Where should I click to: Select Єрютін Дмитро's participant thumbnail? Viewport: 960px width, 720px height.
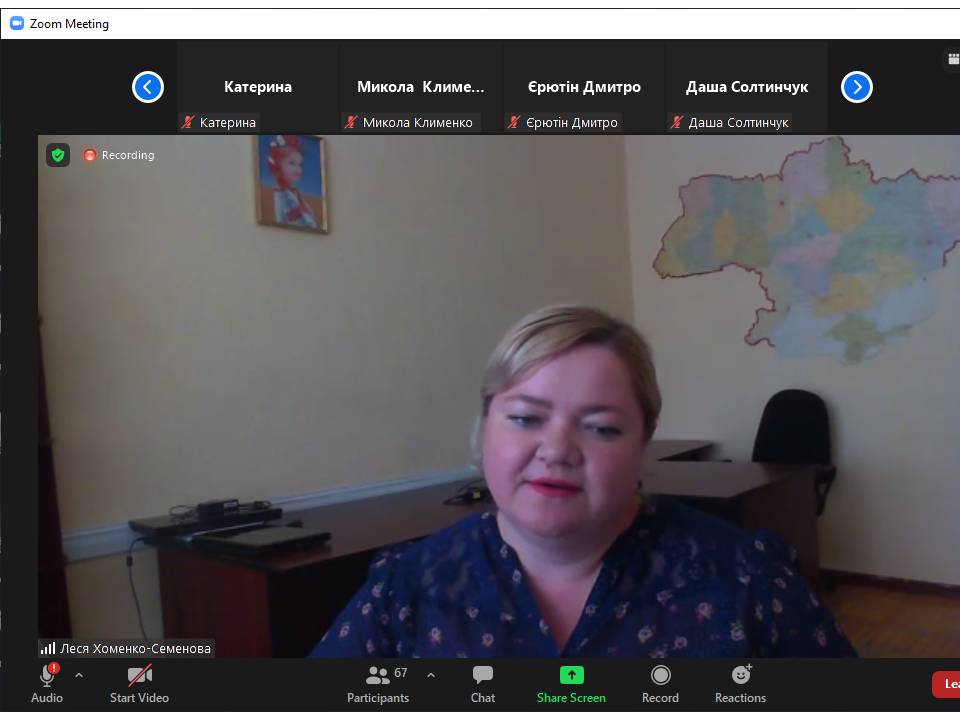584,88
